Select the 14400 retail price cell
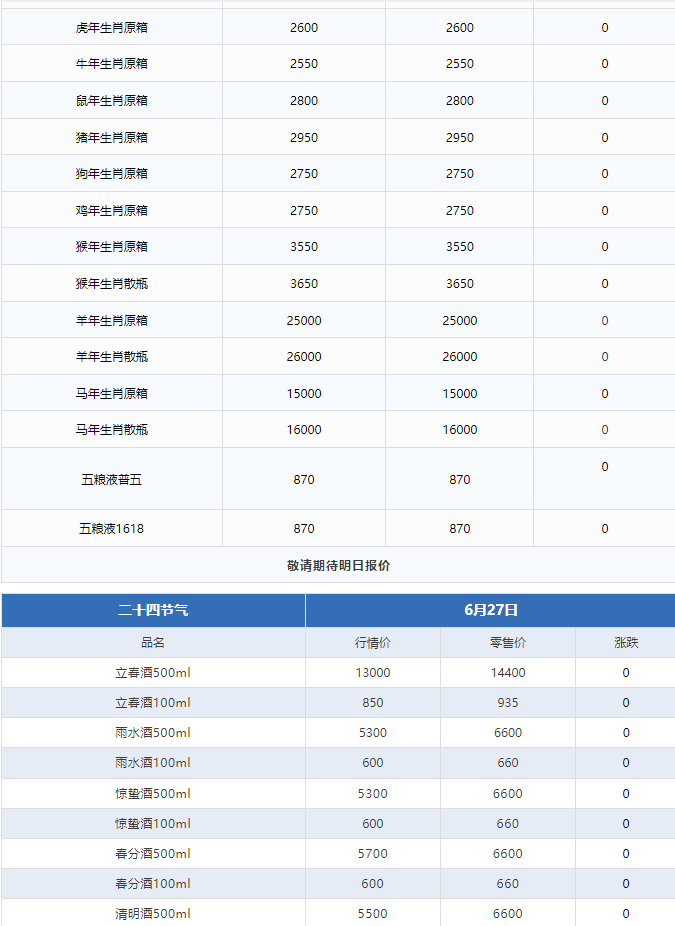Screen dimensions: 675x926 [x=508, y=673]
